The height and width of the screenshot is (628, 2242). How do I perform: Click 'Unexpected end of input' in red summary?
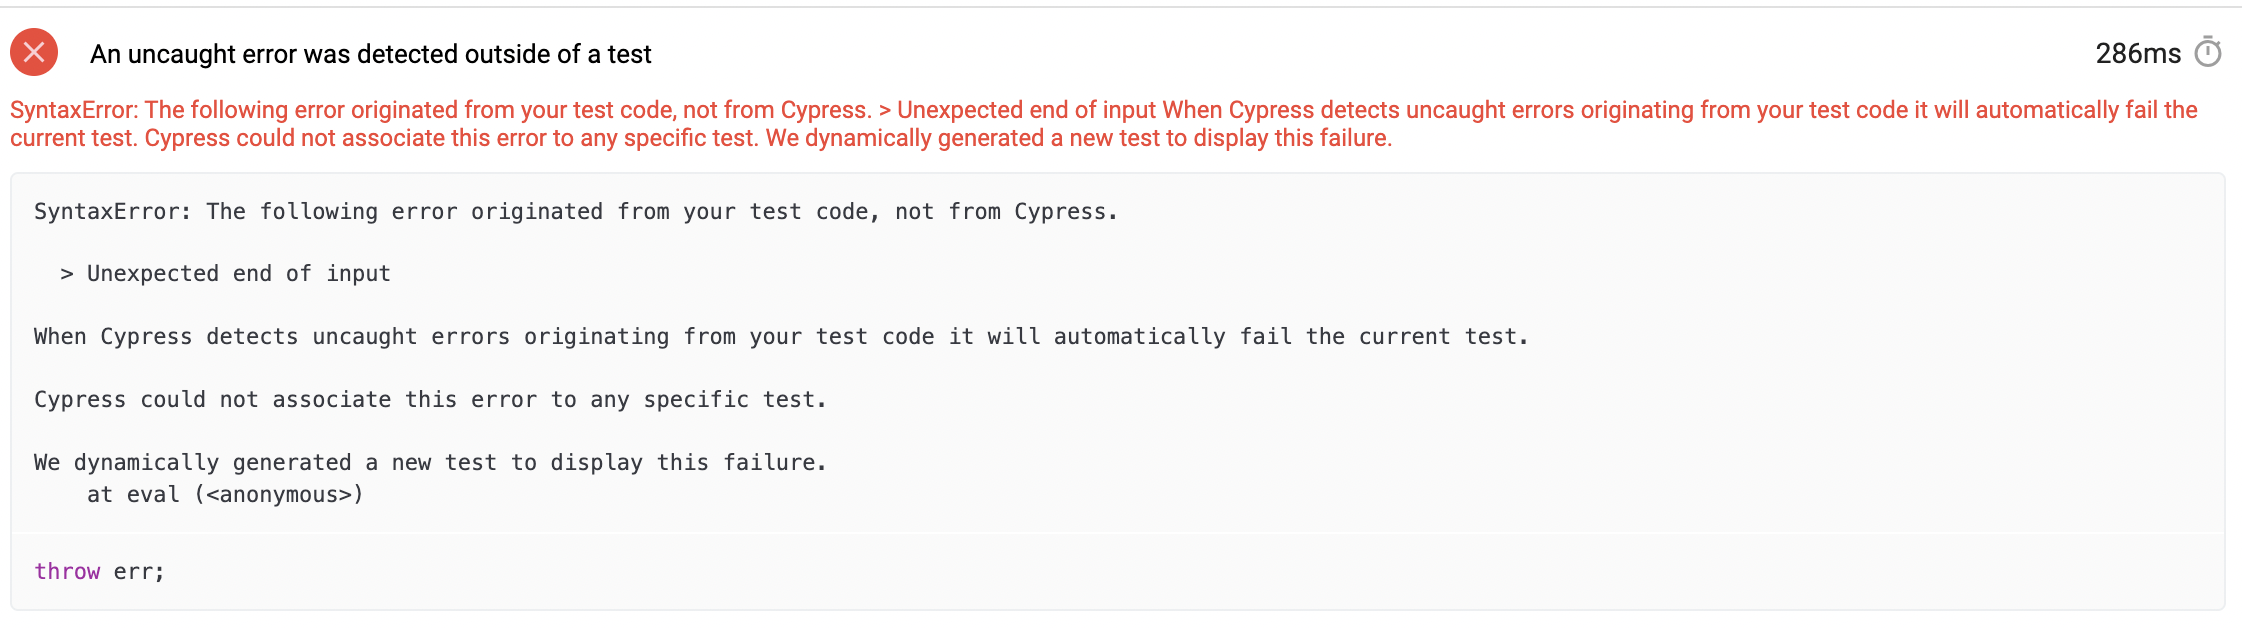point(1026,110)
